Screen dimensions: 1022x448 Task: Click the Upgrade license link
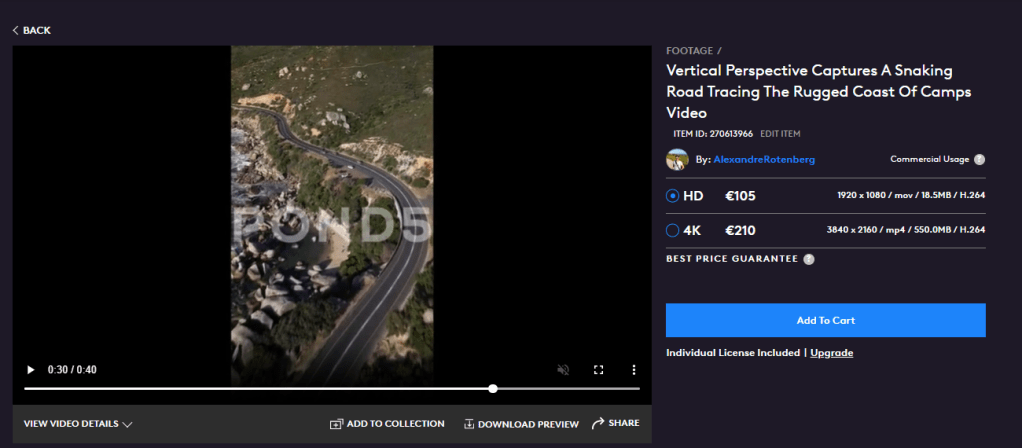click(831, 353)
